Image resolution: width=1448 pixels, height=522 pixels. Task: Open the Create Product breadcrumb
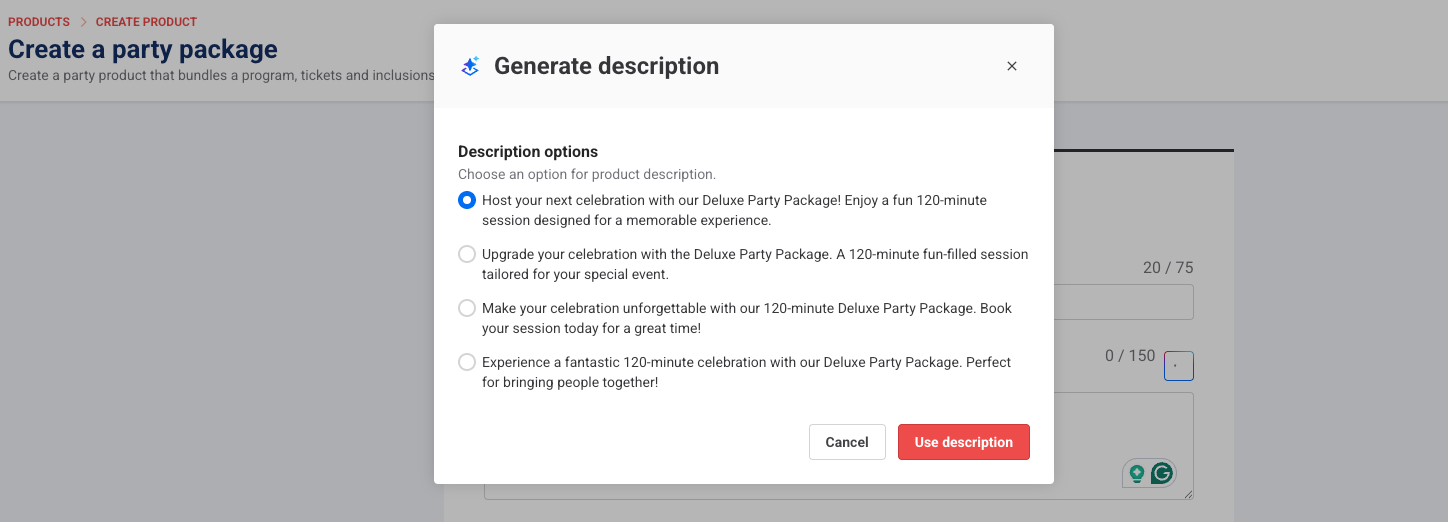click(x=146, y=22)
